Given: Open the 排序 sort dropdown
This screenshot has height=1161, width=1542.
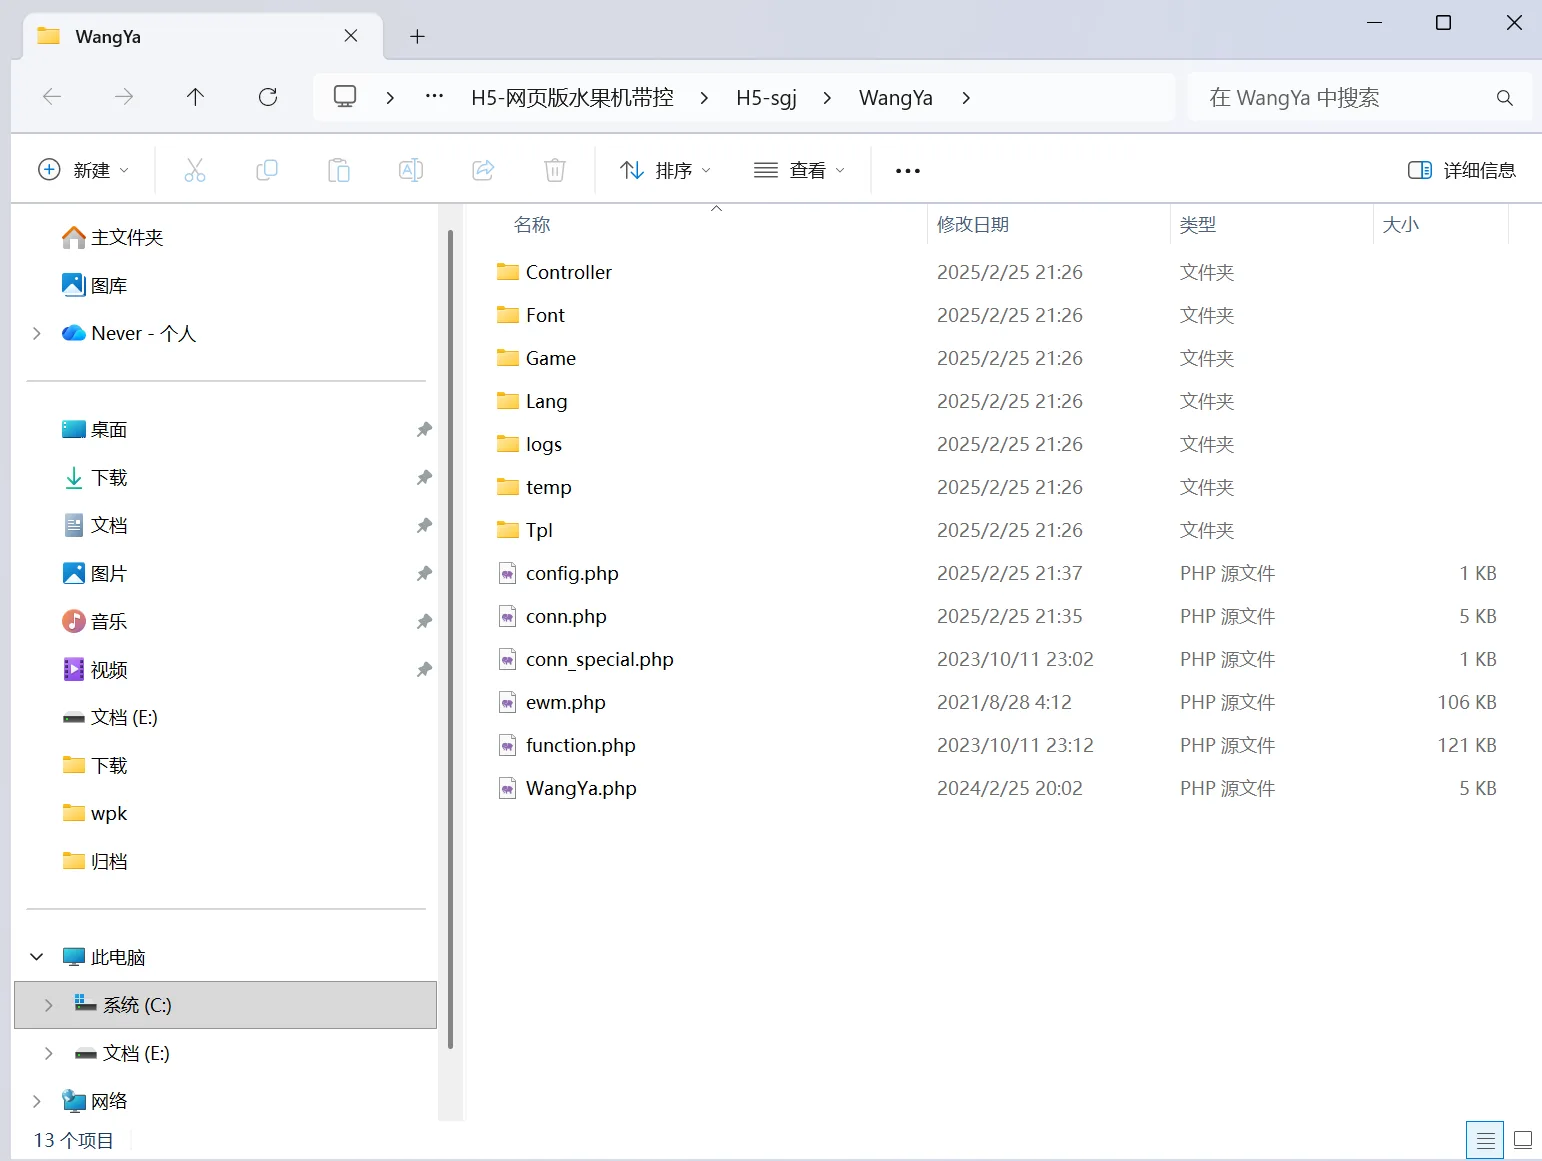Looking at the screenshot, I should pyautogui.click(x=666, y=170).
